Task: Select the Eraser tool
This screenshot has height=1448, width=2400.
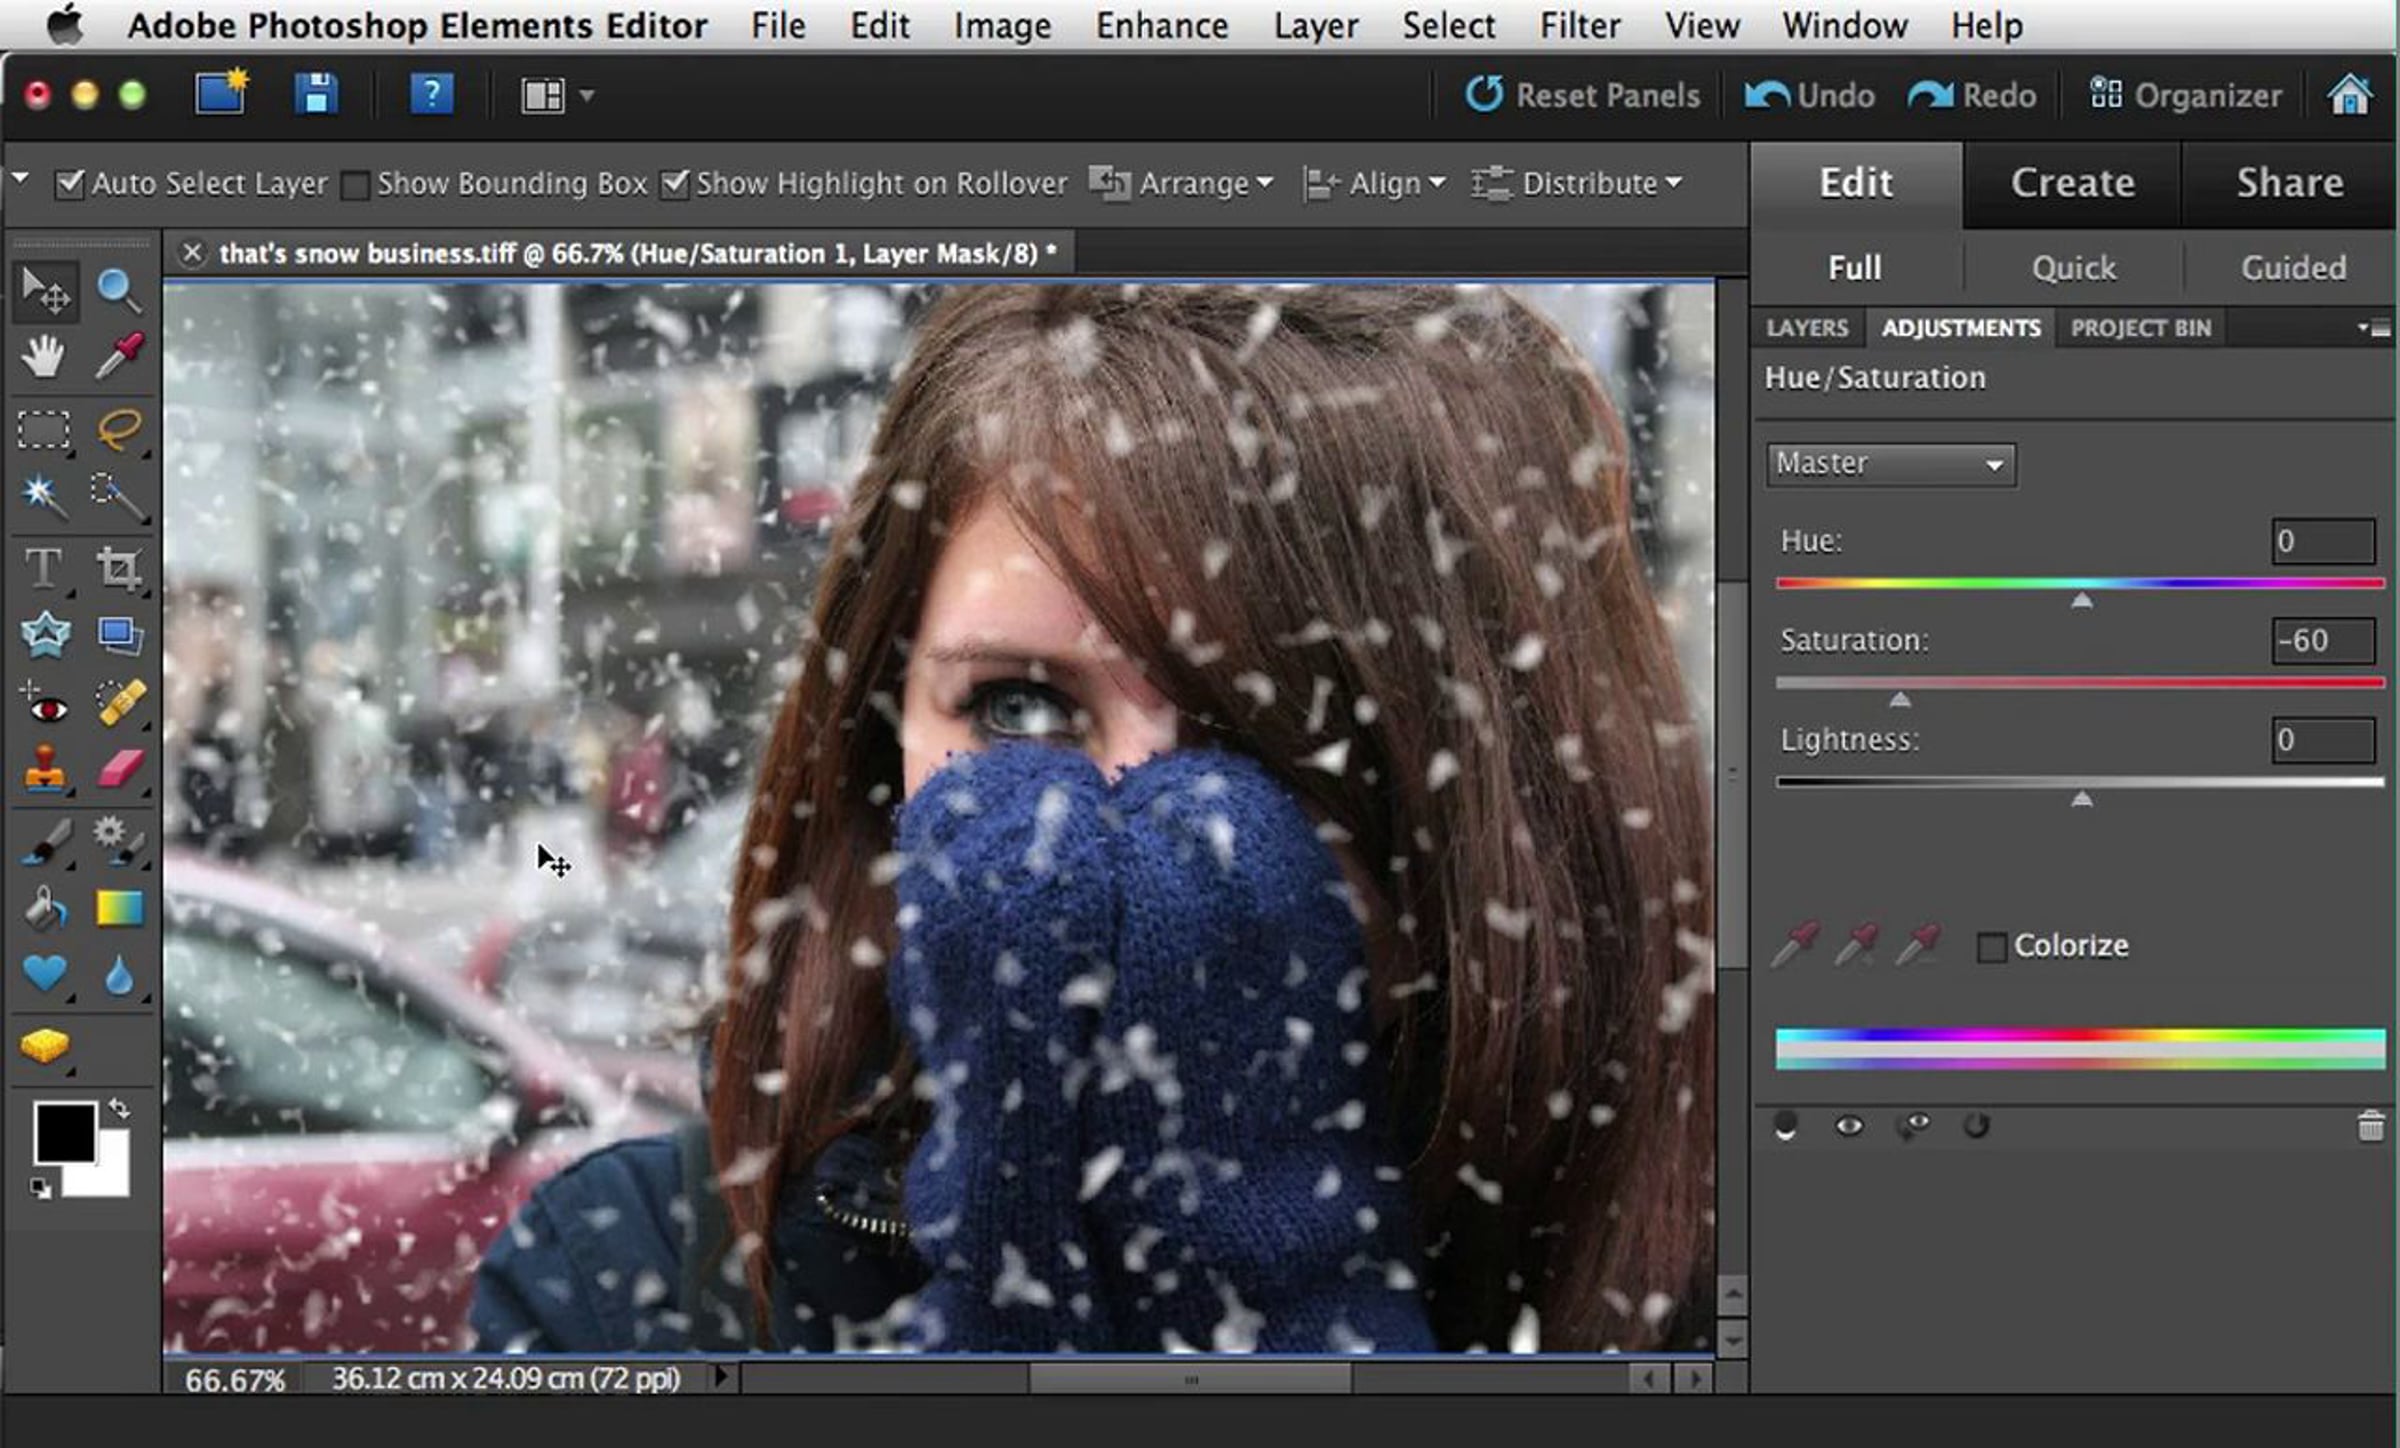Action: (x=120, y=771)
